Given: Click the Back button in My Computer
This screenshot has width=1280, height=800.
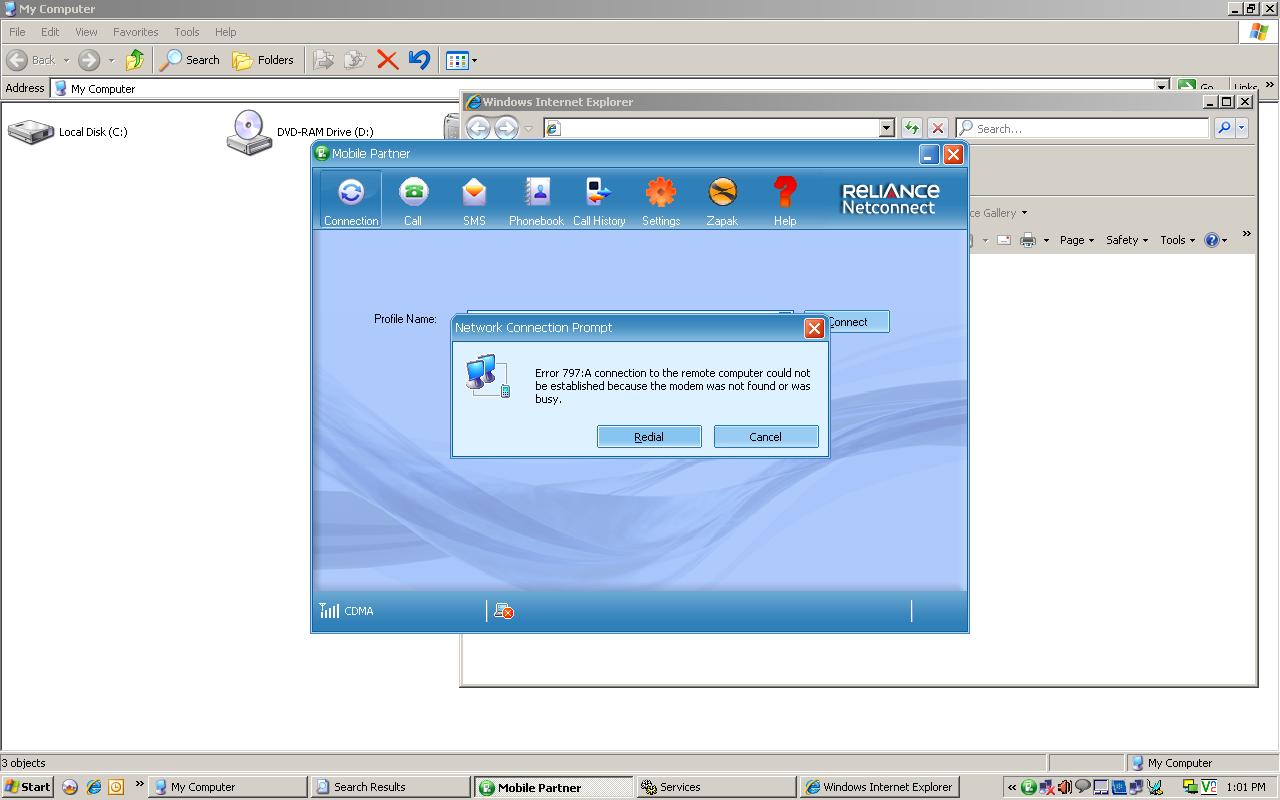Looking at the screenshot, I should click(x=32, y=60).
